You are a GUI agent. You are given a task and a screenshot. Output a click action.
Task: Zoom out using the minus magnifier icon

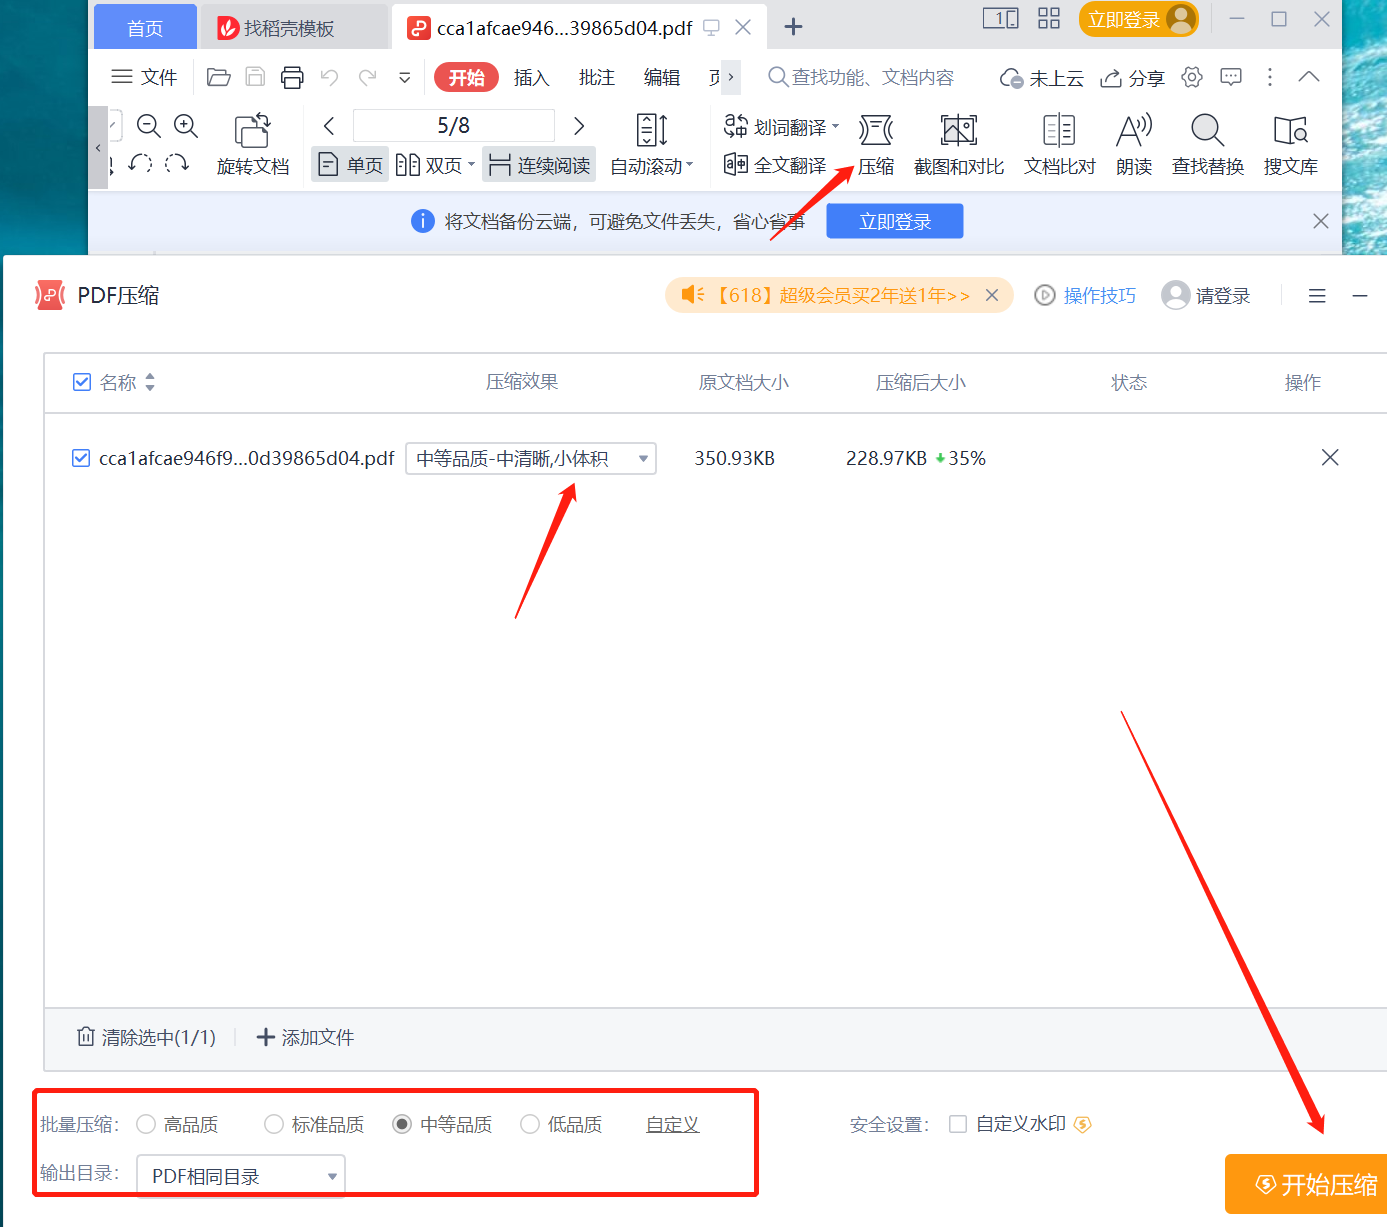(x=149, y=126)
